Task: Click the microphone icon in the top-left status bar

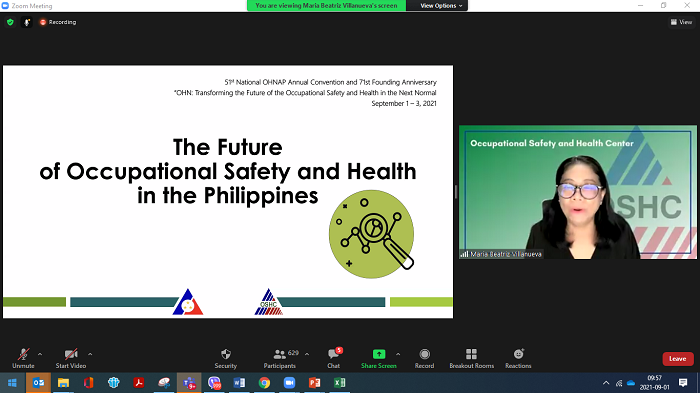Action: pyautogui.click(x=27, y=22)
